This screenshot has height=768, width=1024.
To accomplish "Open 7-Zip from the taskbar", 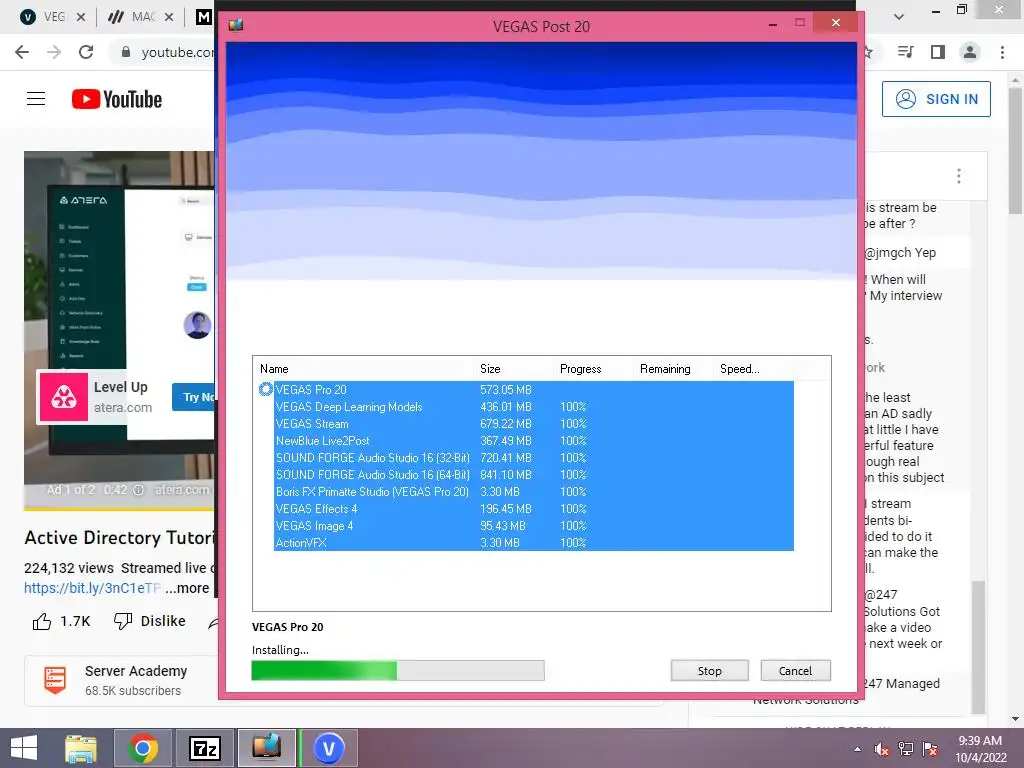I will (204, 748).
